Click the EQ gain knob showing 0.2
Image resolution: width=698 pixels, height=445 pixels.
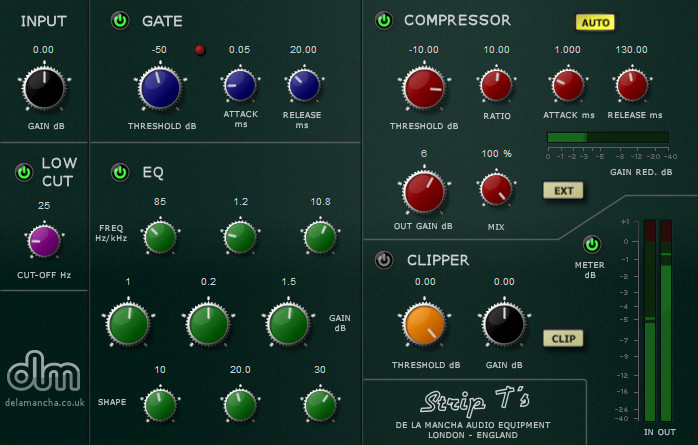[208, 324]
